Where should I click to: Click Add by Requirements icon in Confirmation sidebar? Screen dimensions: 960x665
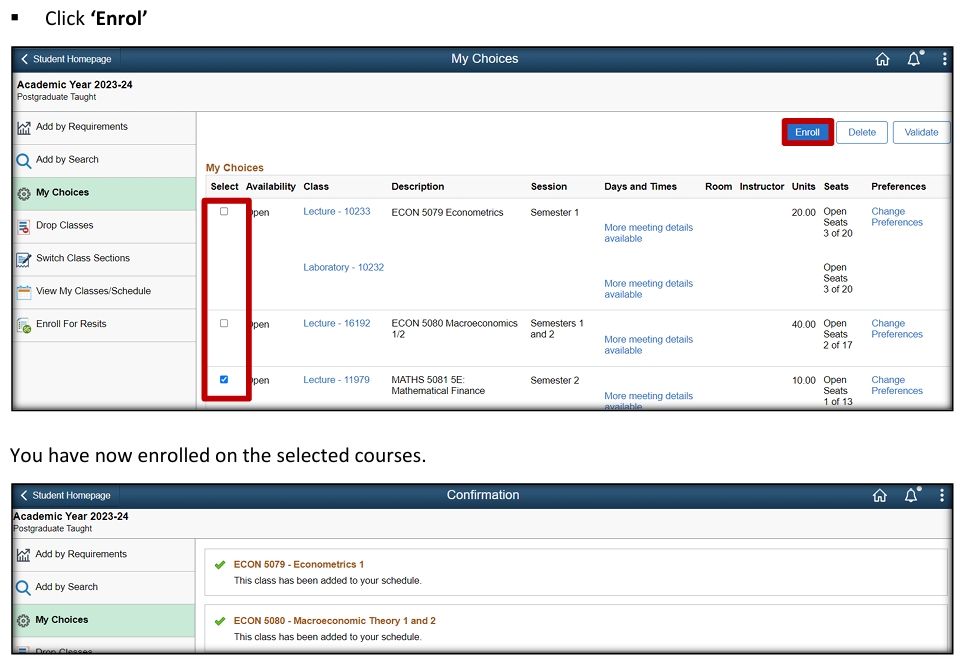point(23,555)
